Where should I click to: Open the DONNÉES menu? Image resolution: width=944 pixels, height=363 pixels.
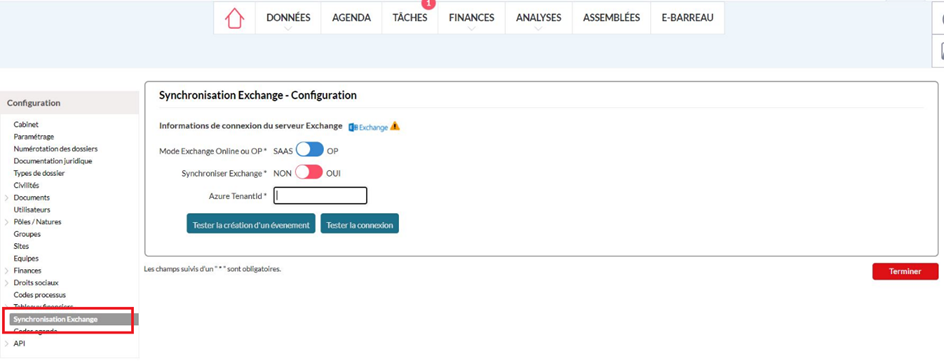coord(288,18)
